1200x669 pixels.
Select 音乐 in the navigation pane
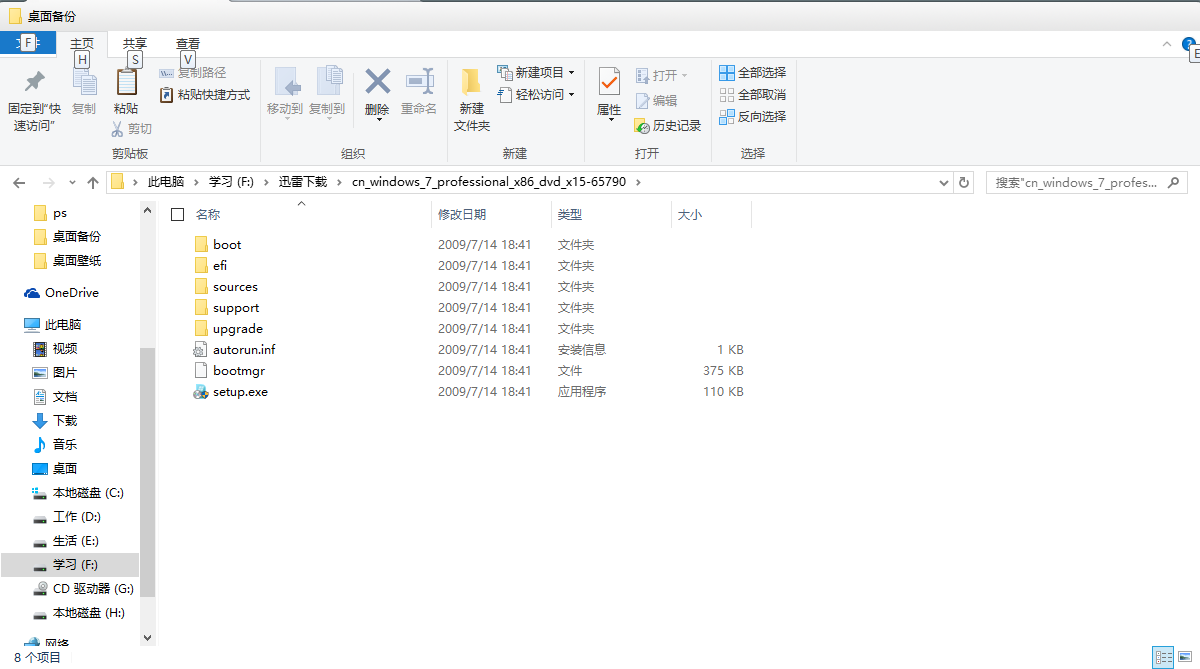coord(64,445)
